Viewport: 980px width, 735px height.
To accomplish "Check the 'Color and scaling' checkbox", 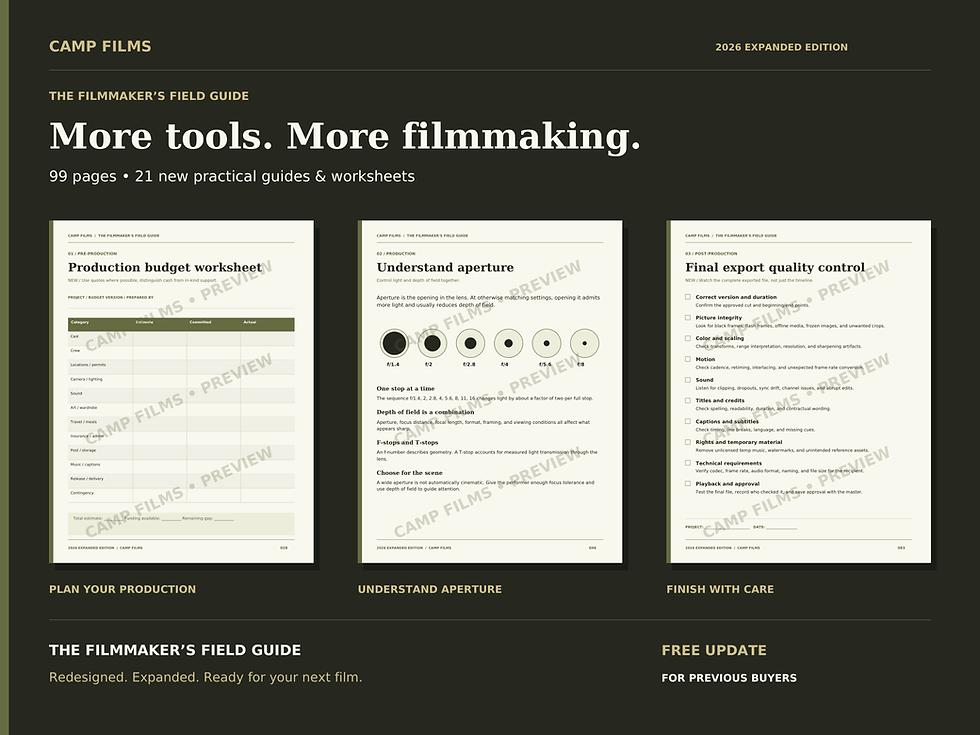I will pyautogui.click(x=688, y=339).
